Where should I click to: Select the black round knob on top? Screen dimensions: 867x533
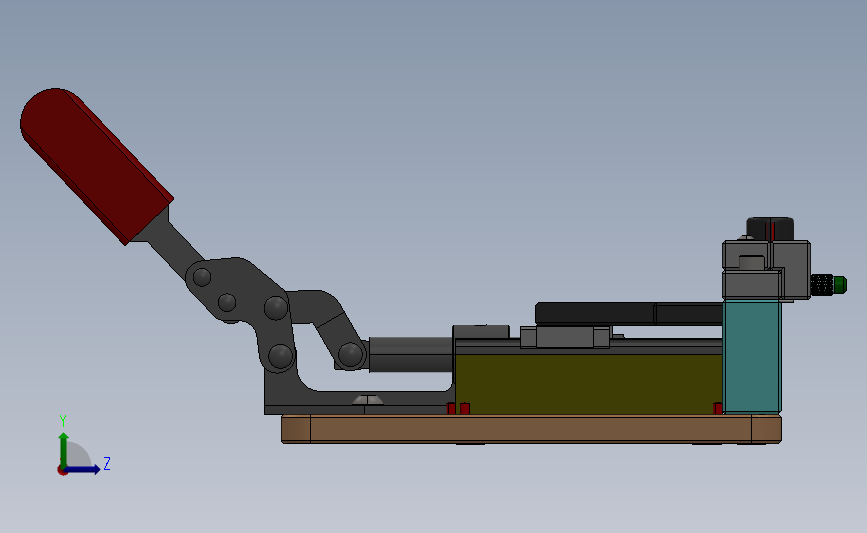770,228
